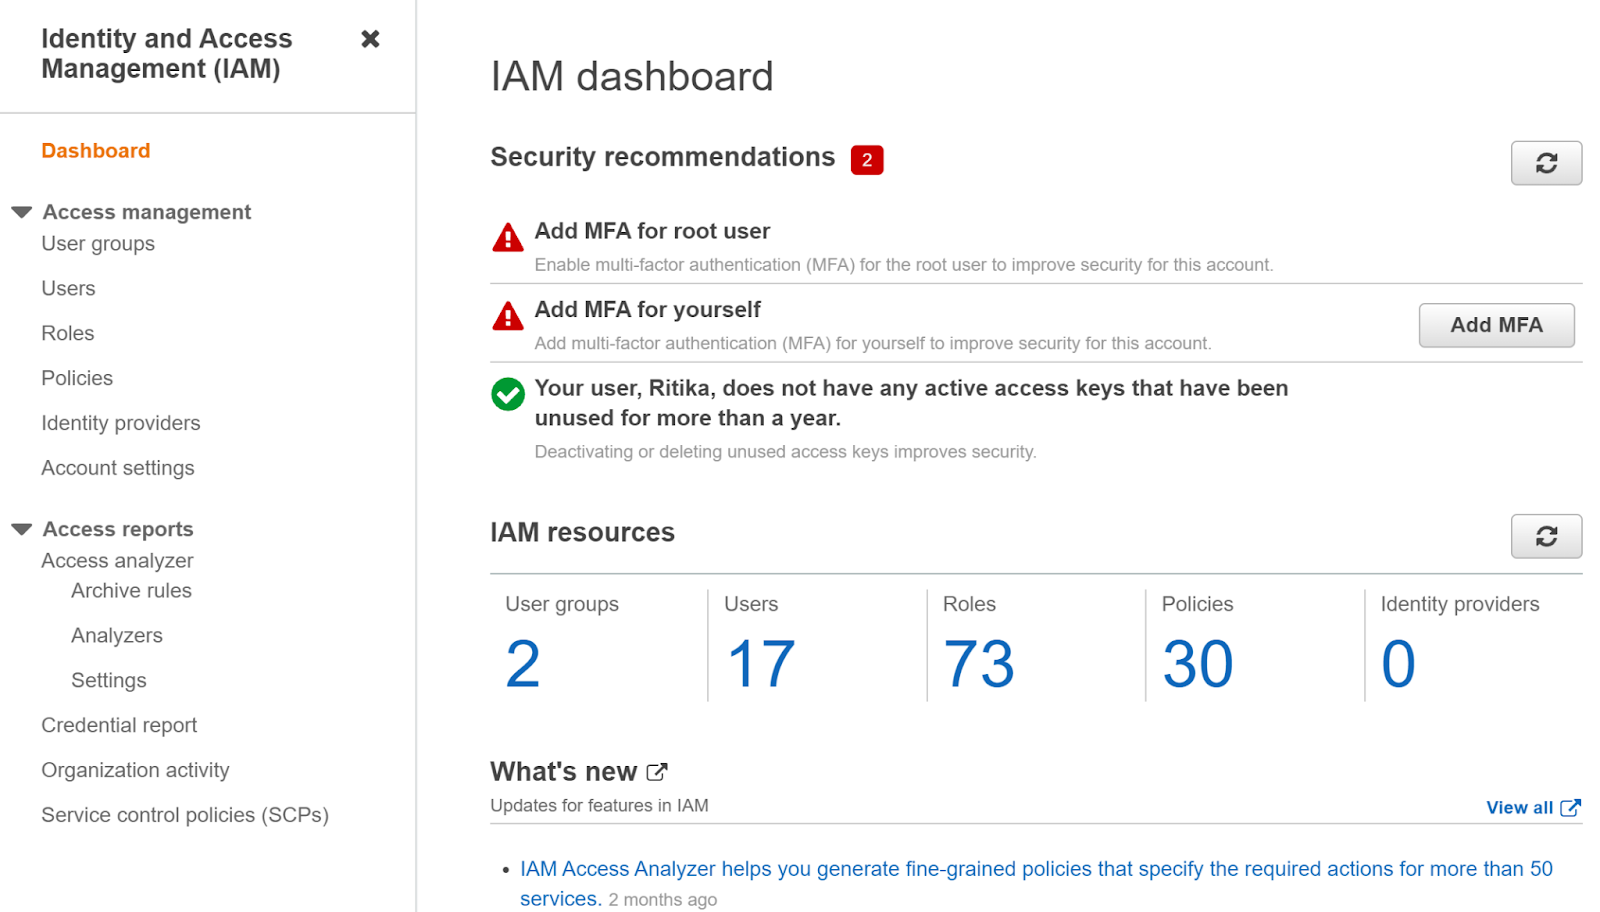Collapse the Access management section
The height and width of the screenshot is (912, 1600).
click(x=22, y=212)
